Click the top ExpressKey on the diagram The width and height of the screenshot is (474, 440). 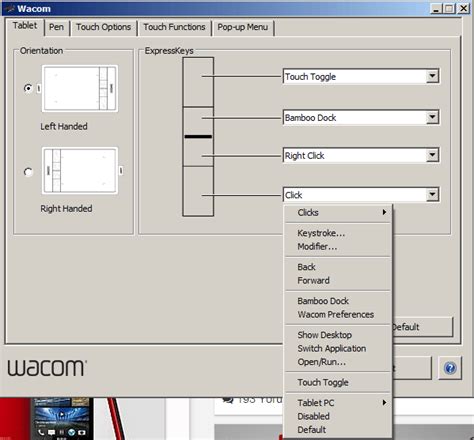pos(198,82)
